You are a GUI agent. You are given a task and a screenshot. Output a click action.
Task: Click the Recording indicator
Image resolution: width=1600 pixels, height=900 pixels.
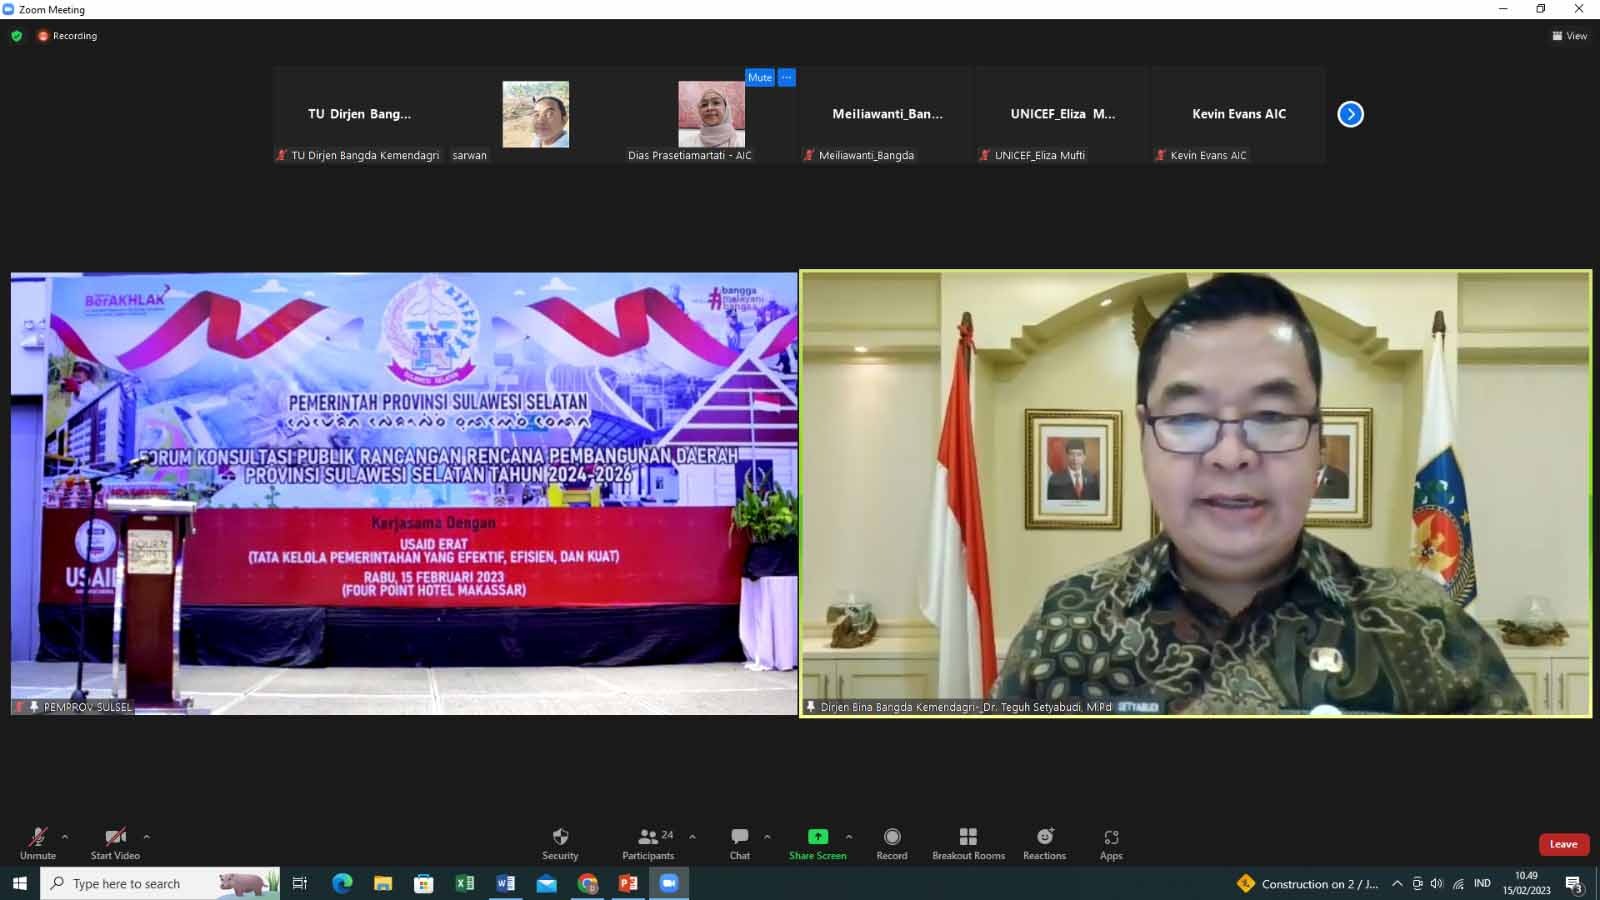(x=68, y=36)
